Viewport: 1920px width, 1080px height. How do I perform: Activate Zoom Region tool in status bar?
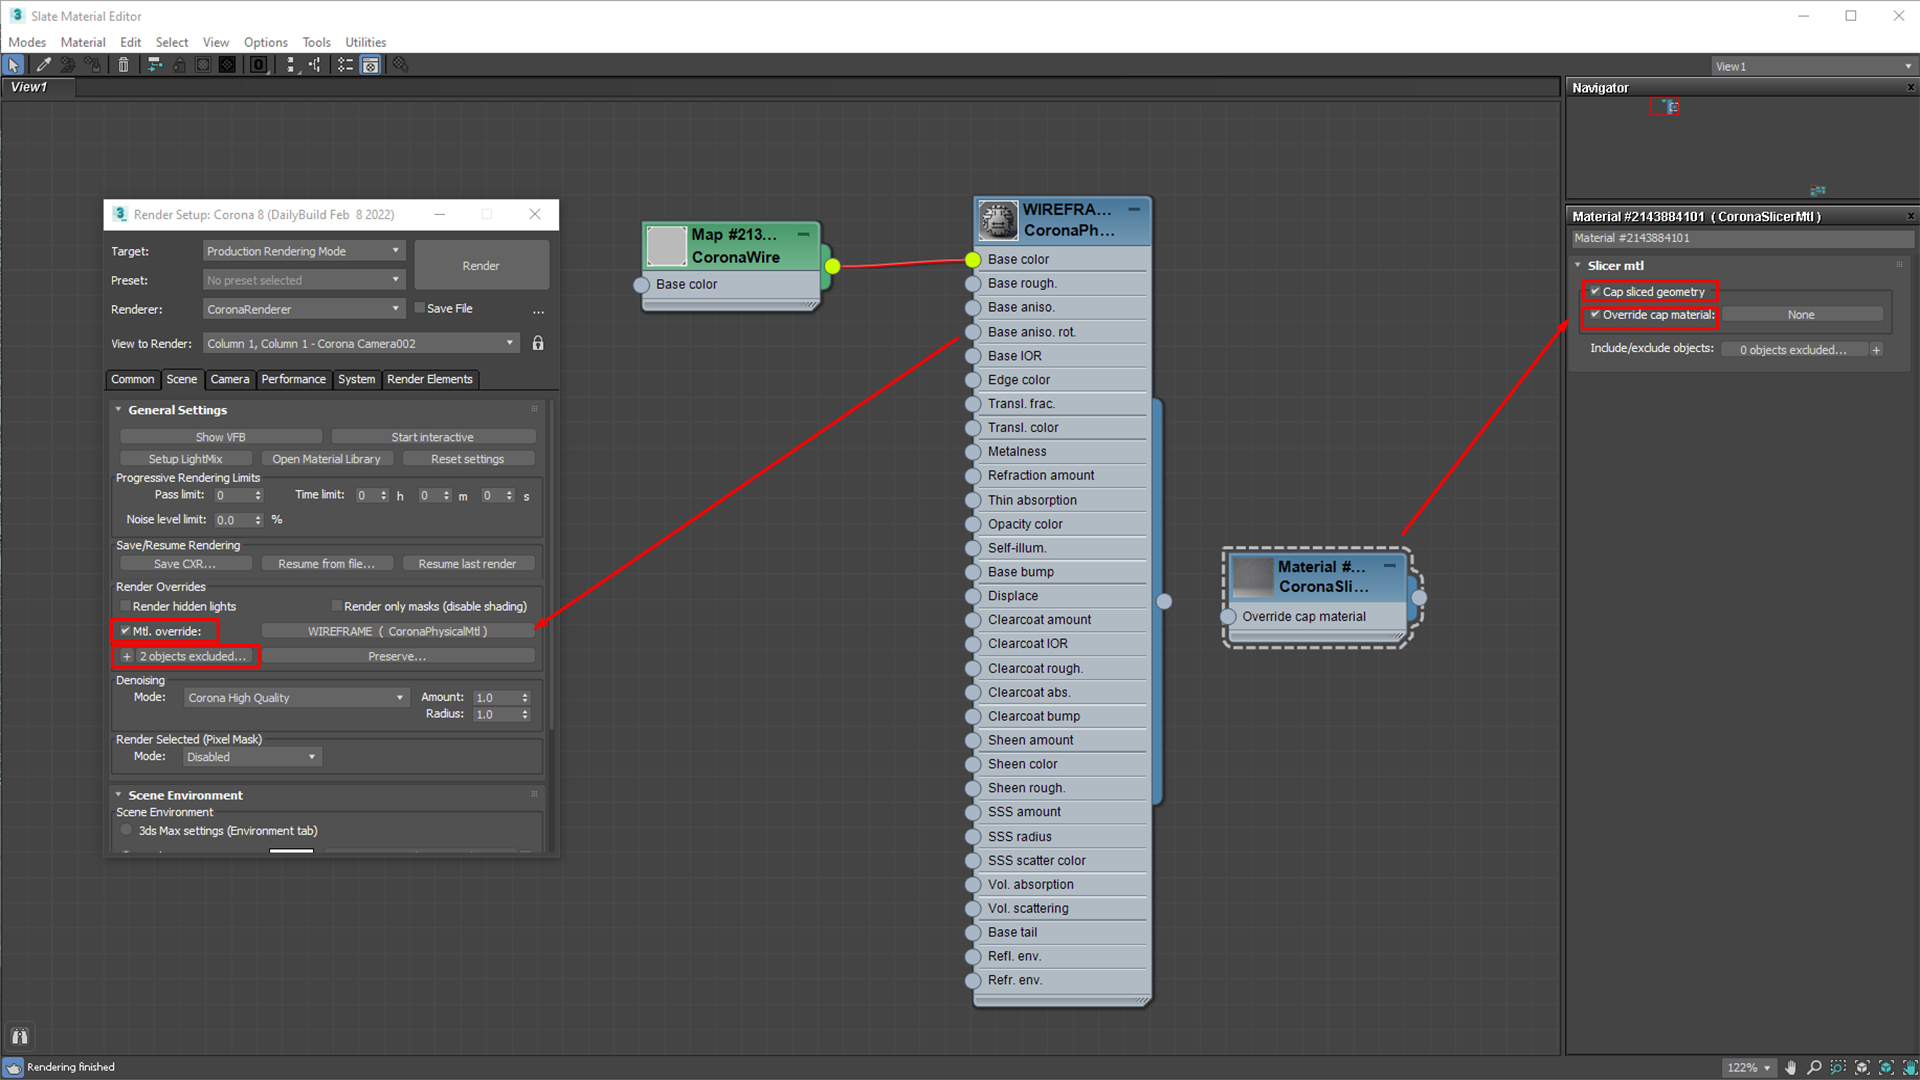1838,1067
